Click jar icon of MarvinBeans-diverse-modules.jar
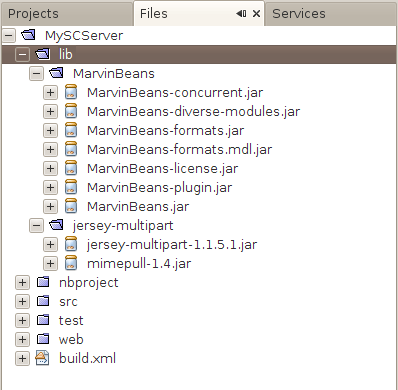Screen dimensions: 398x390 [71, 111]
